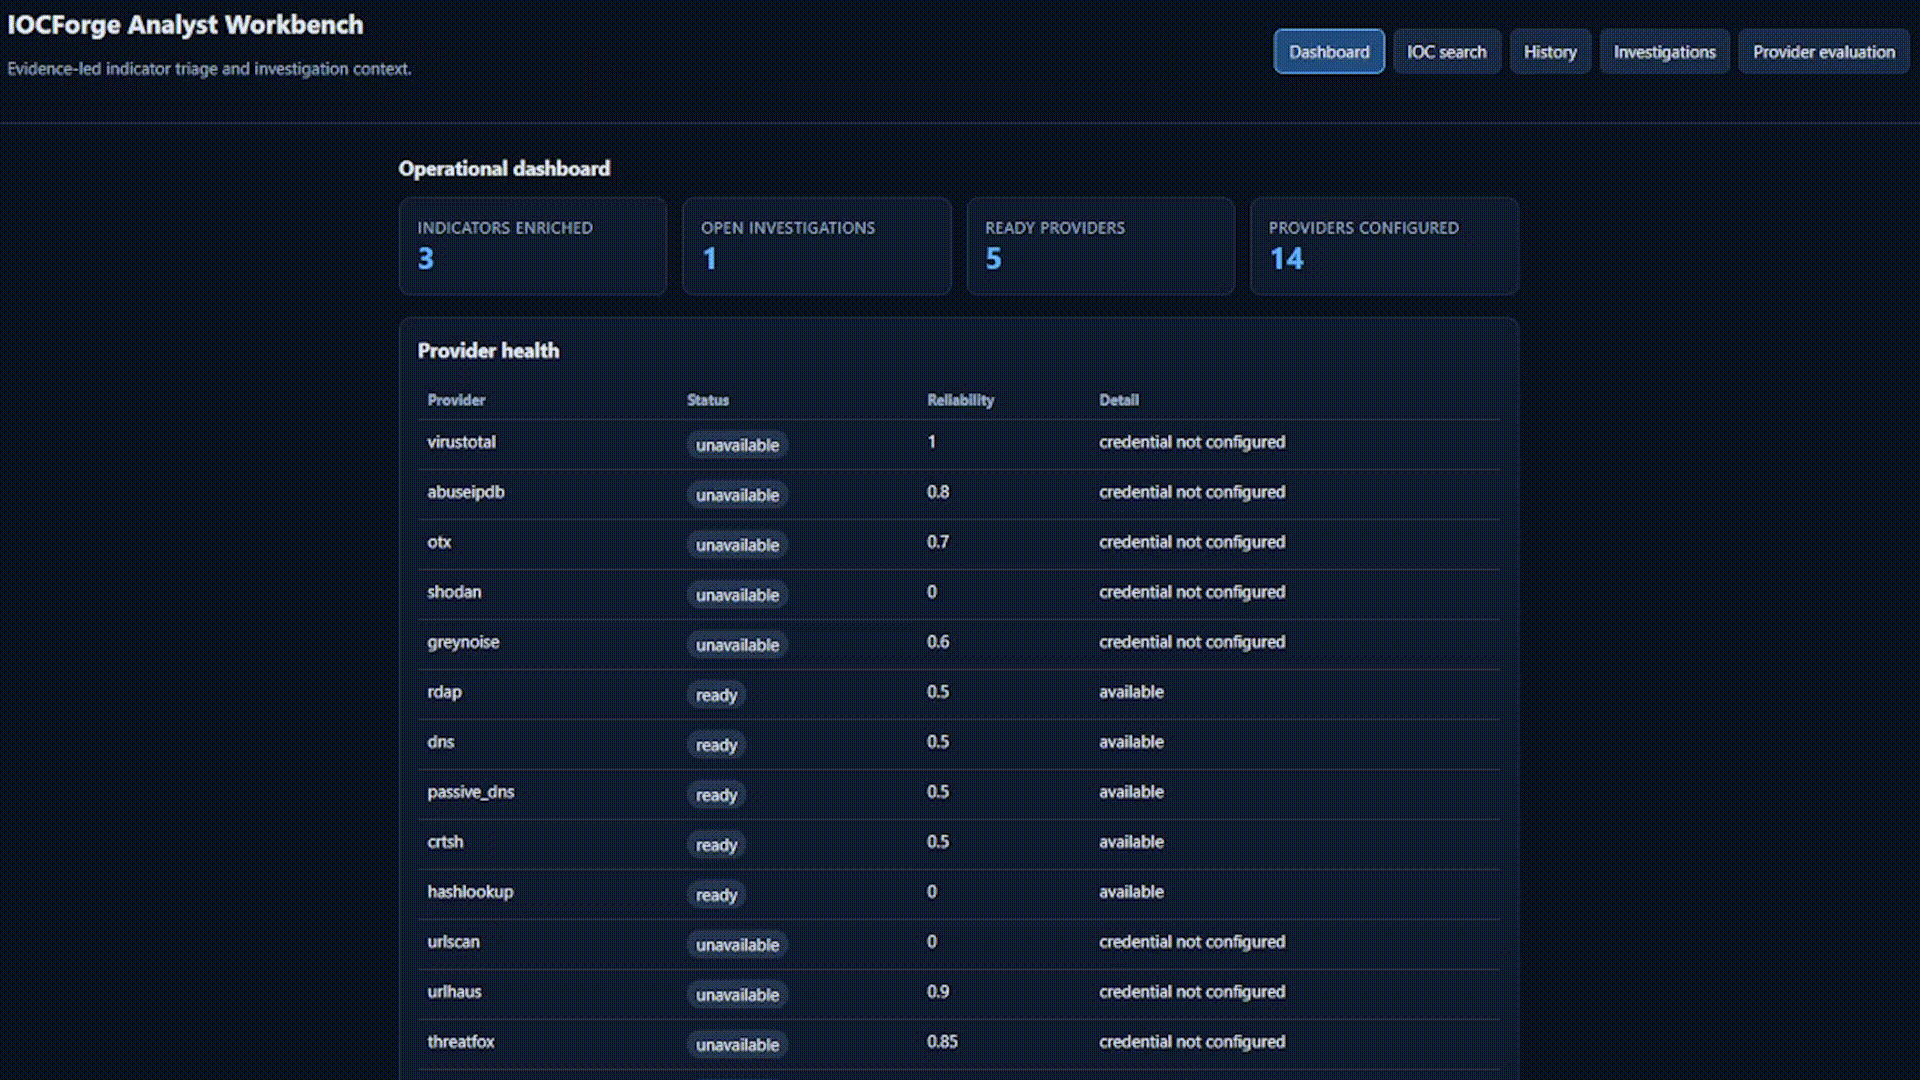Click dns row's available detail
1920x1080 pixels.
click(x=1131, y=742)
